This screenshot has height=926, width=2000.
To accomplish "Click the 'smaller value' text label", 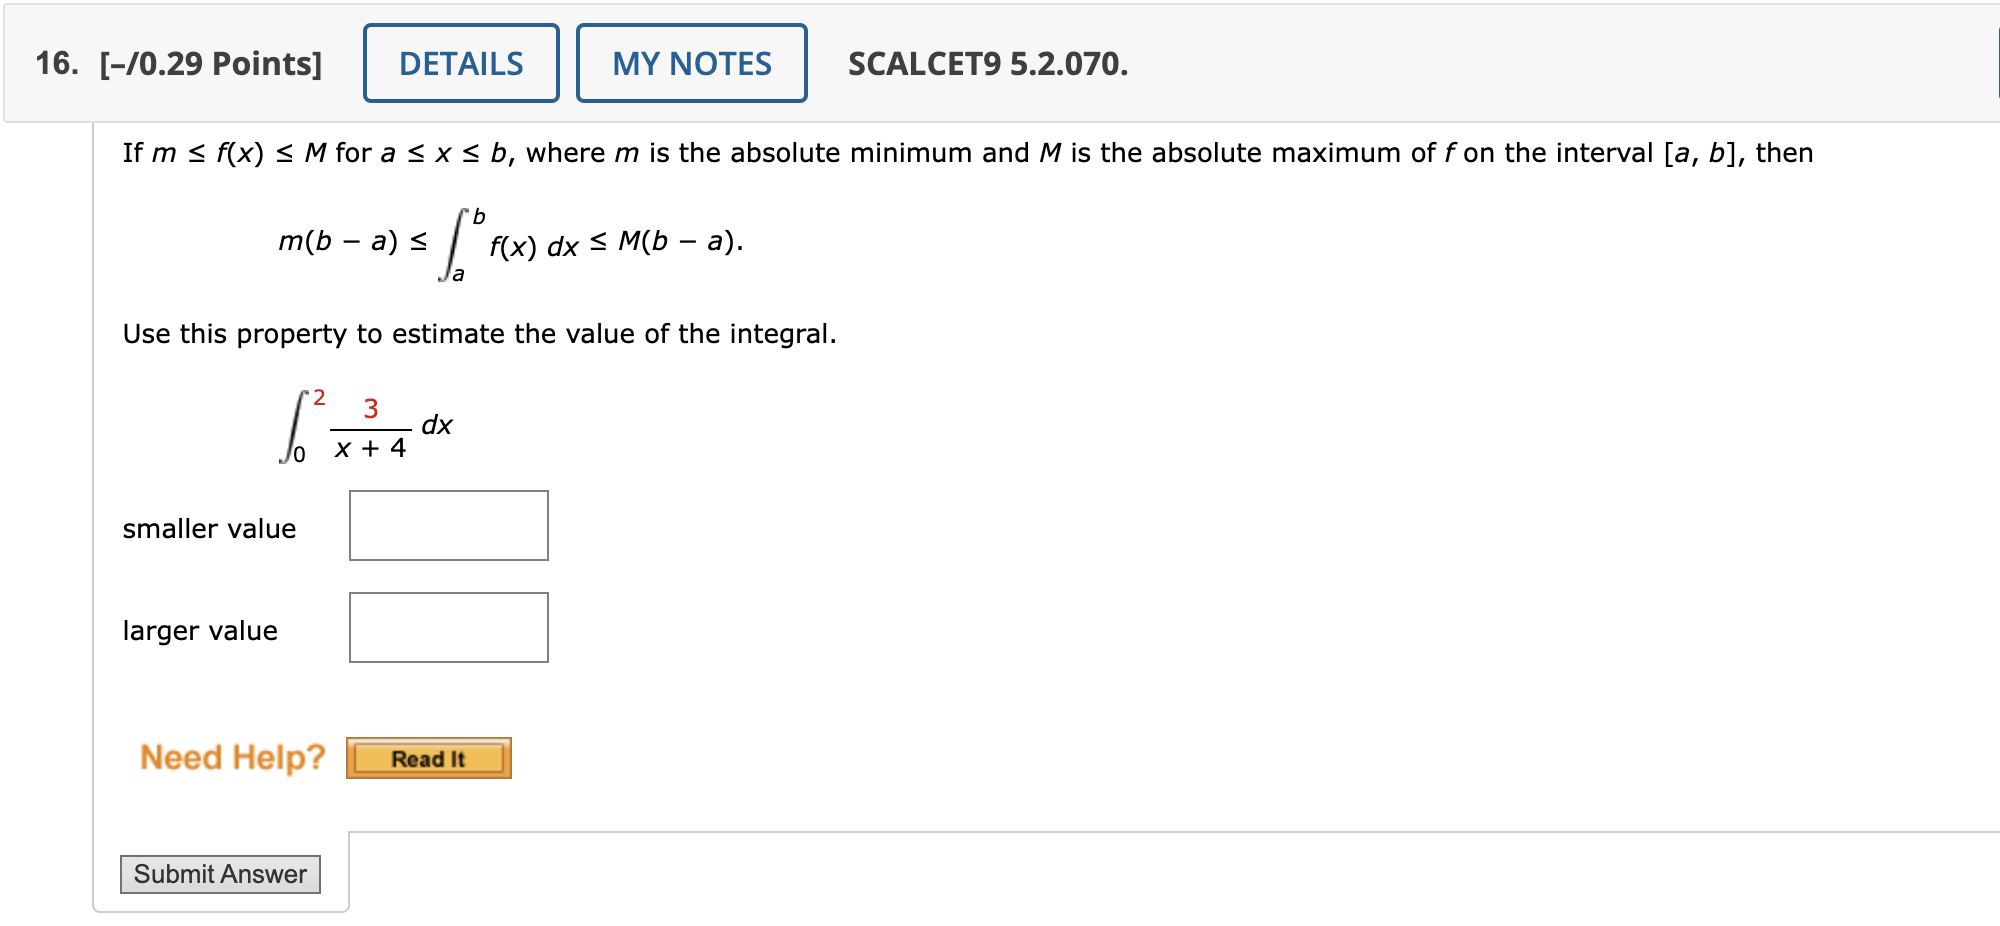I will coord(208,529).
